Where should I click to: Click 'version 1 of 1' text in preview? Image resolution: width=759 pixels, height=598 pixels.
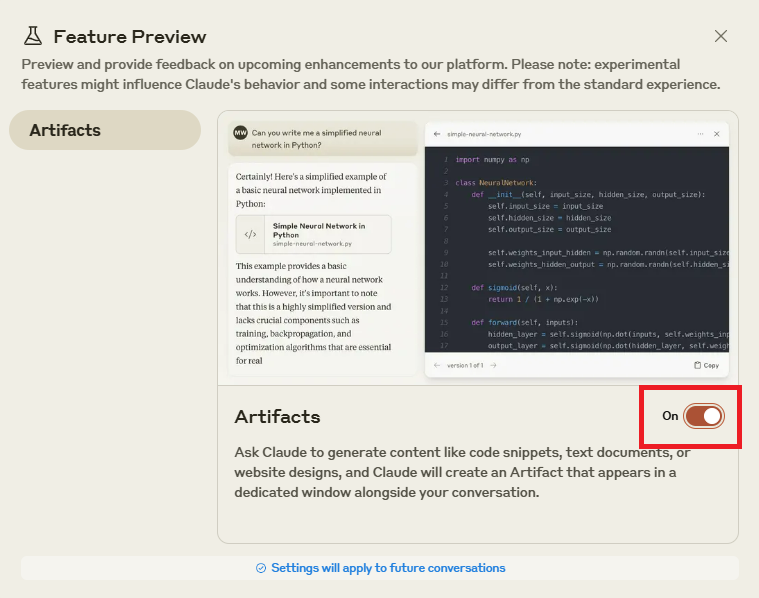tap(465, 366)
